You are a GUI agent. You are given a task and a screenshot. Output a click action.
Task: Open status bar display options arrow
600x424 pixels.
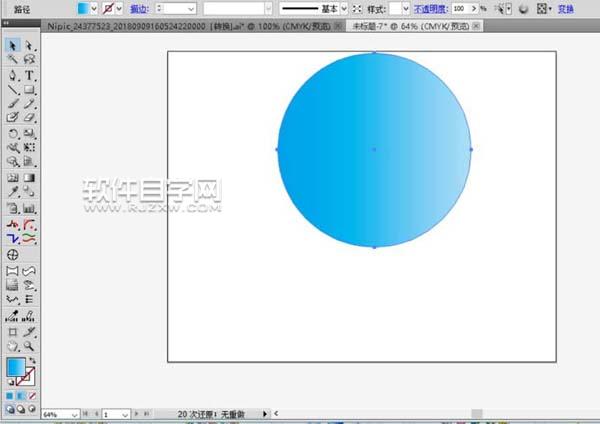(x=264, y=414)
